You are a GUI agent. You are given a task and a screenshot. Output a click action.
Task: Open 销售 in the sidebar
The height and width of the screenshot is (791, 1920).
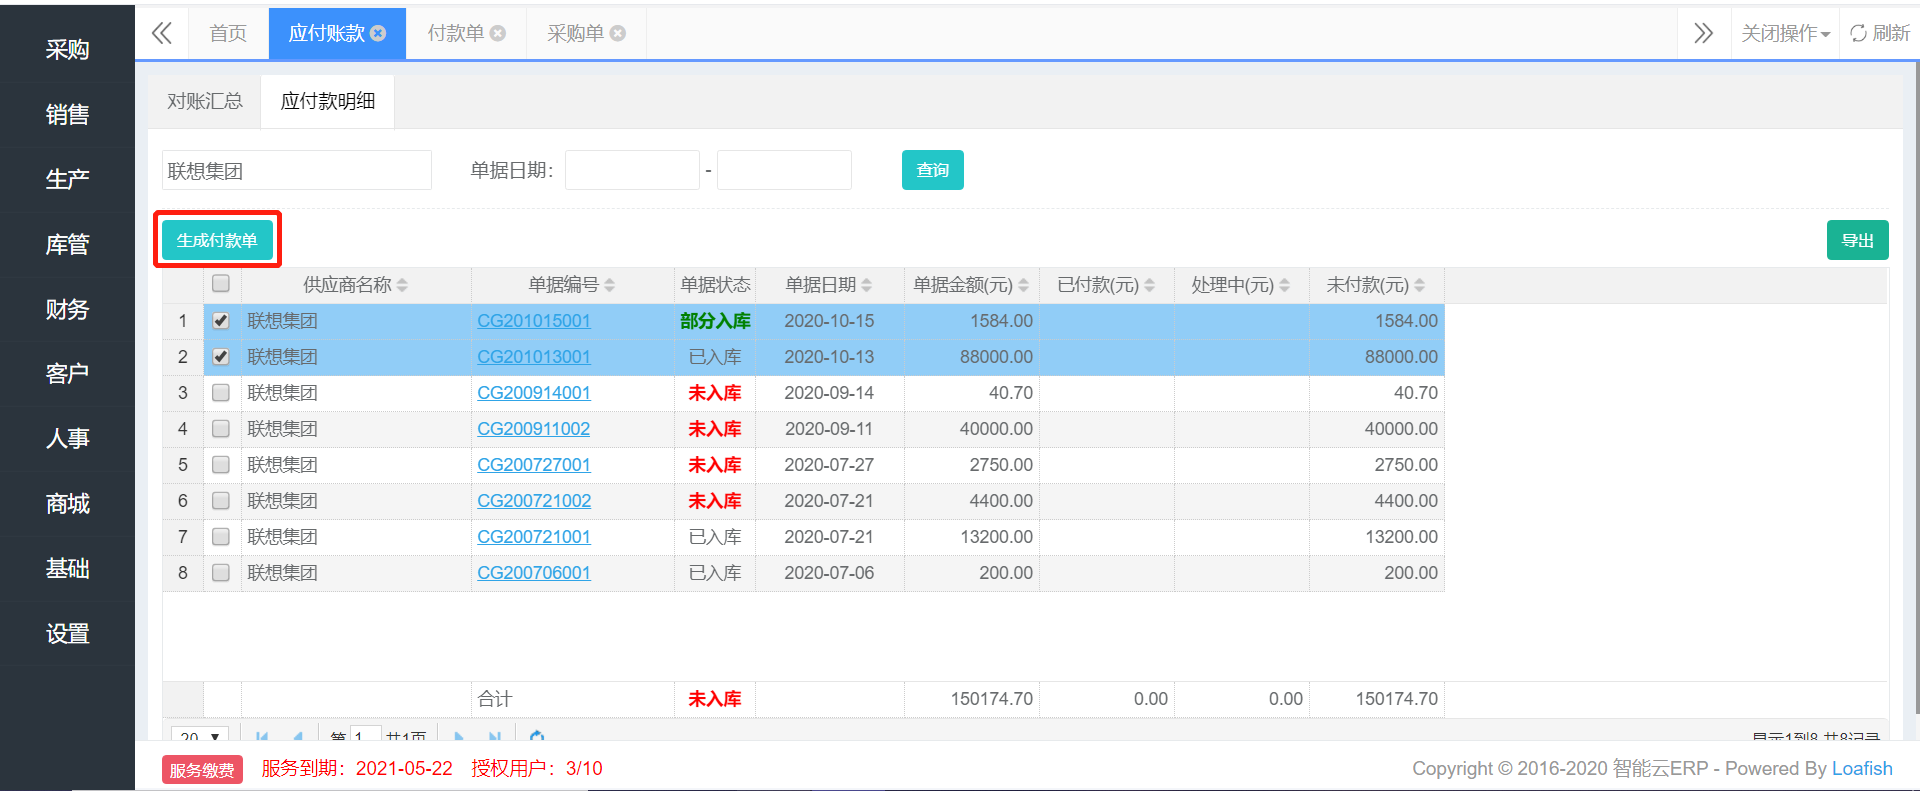click(67, 114)
